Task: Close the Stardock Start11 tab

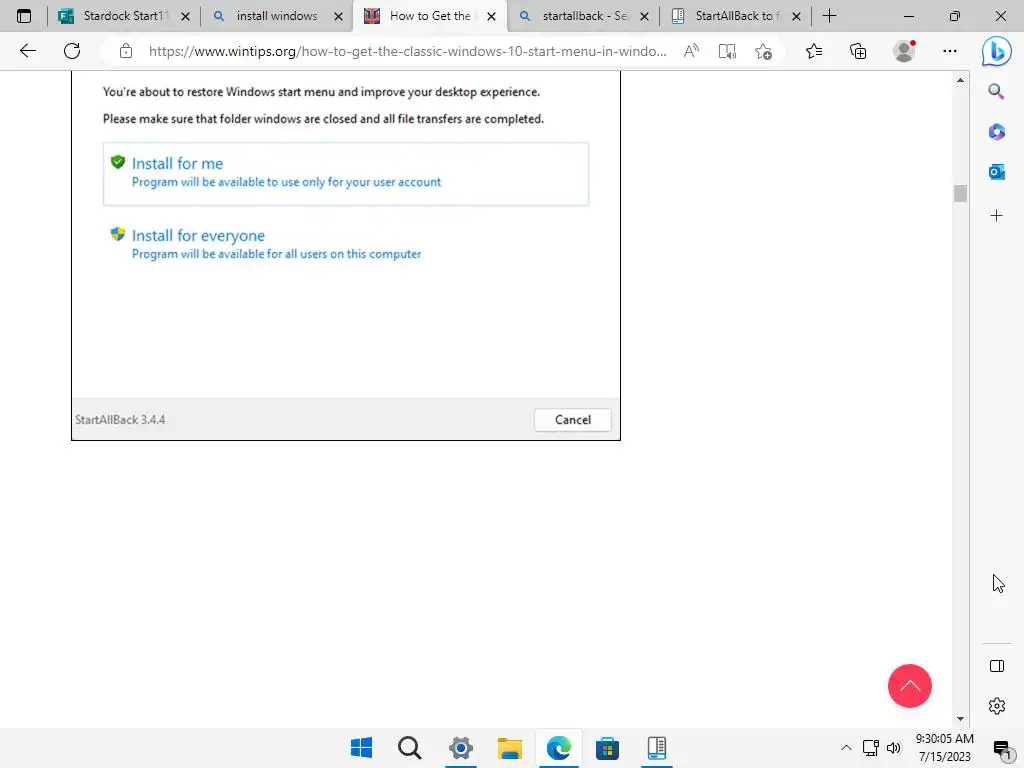Action: point(185,16)
